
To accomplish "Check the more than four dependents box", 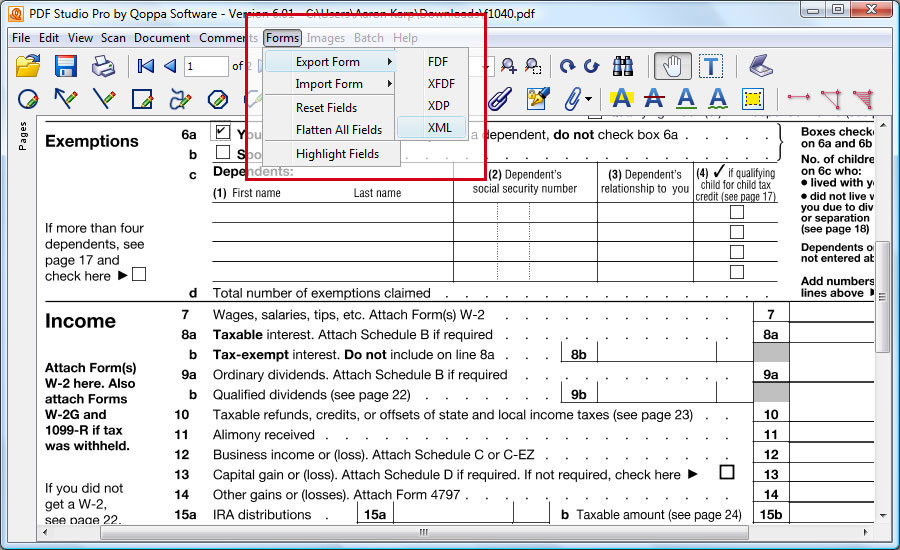I will [139, 274].
